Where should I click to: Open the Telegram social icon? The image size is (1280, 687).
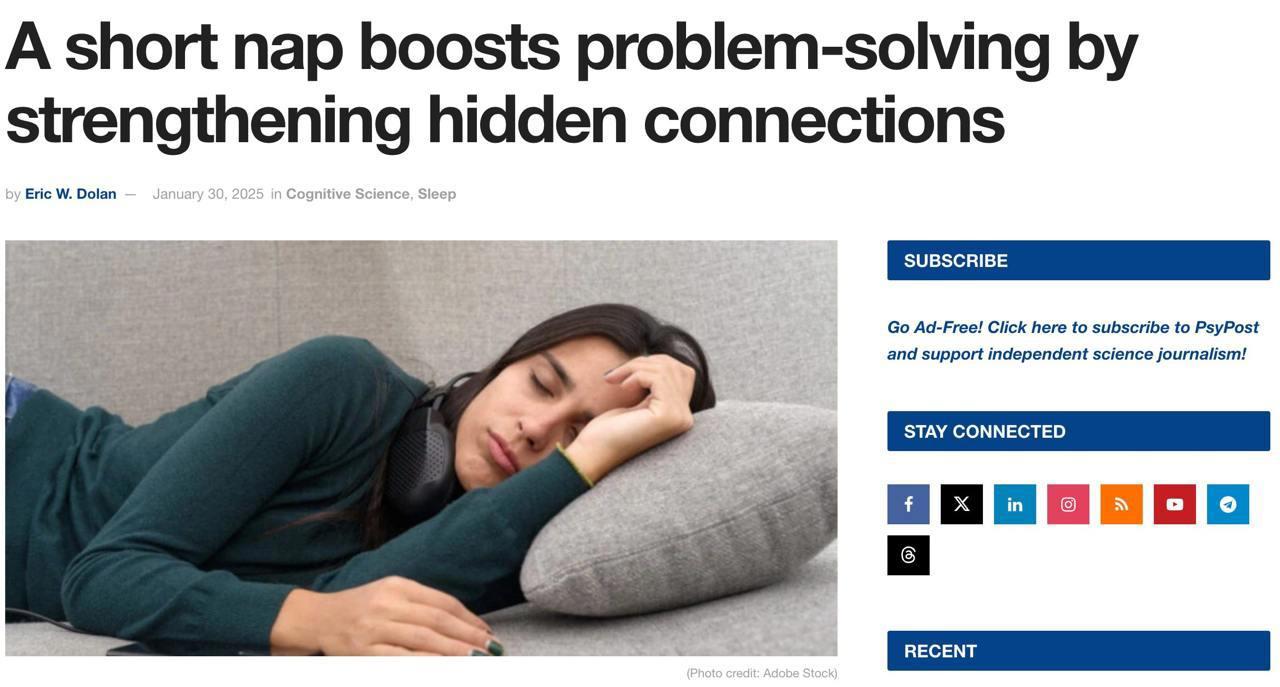(x=1228, y=504)
